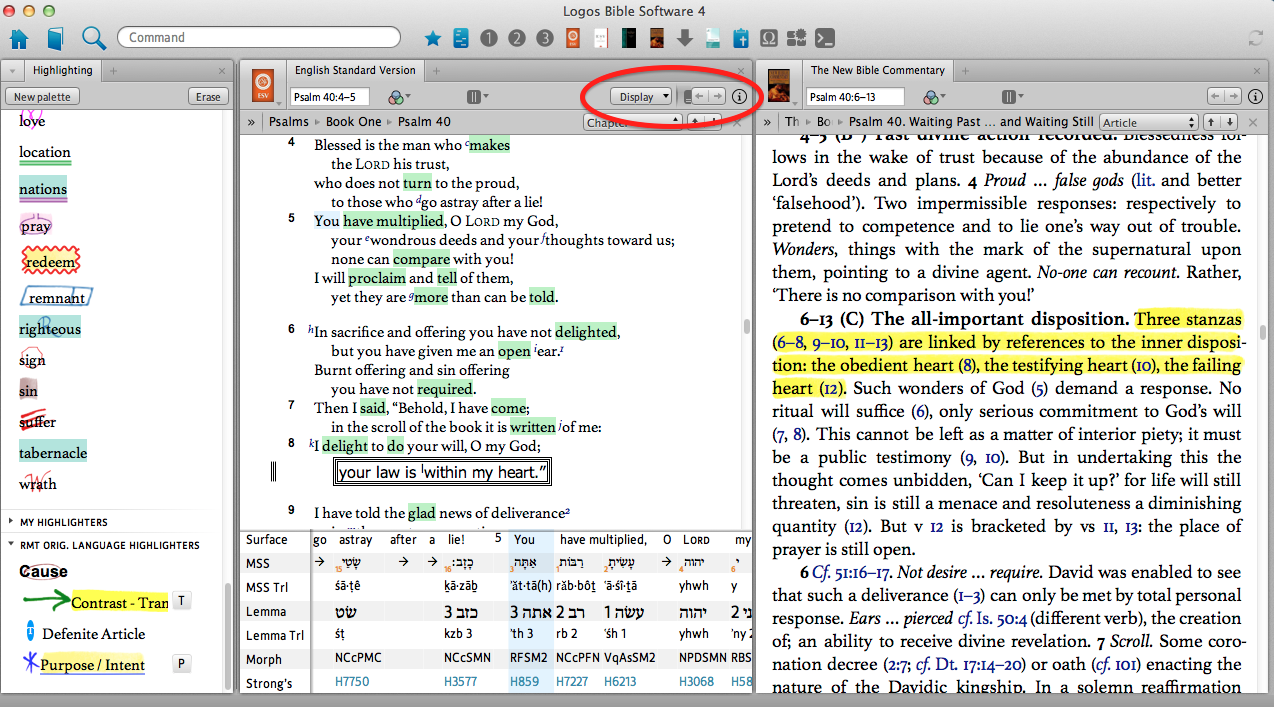Open the Omega symbol shortcut

coord(769,39)
